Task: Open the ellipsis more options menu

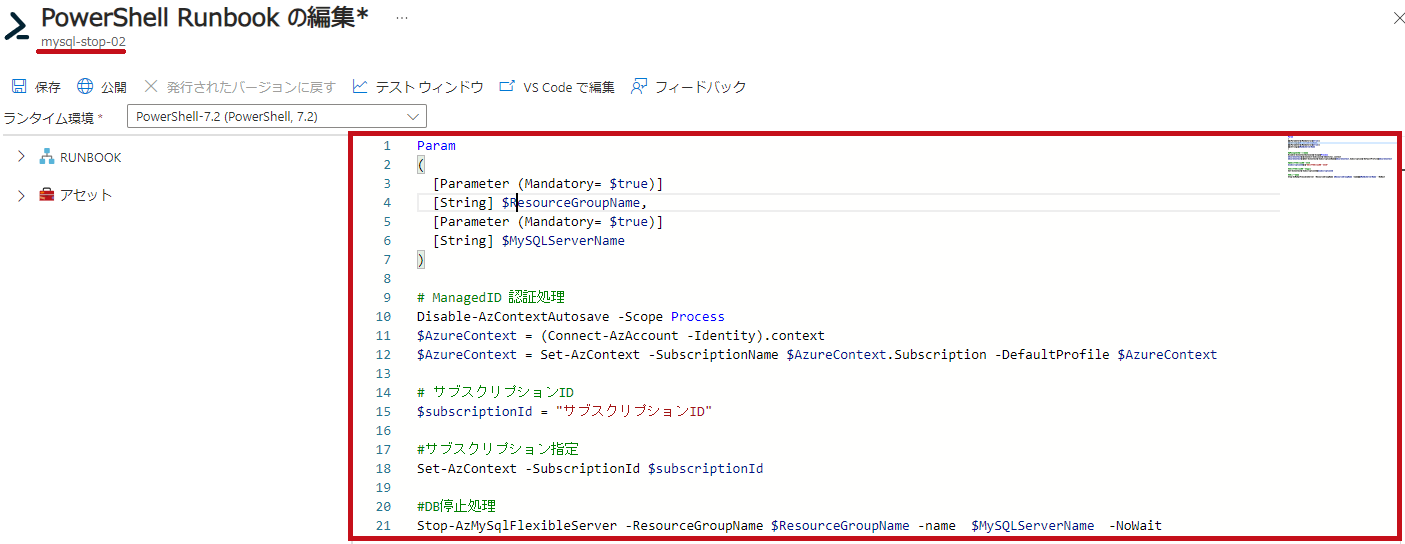Action: [x=402, y=19]
